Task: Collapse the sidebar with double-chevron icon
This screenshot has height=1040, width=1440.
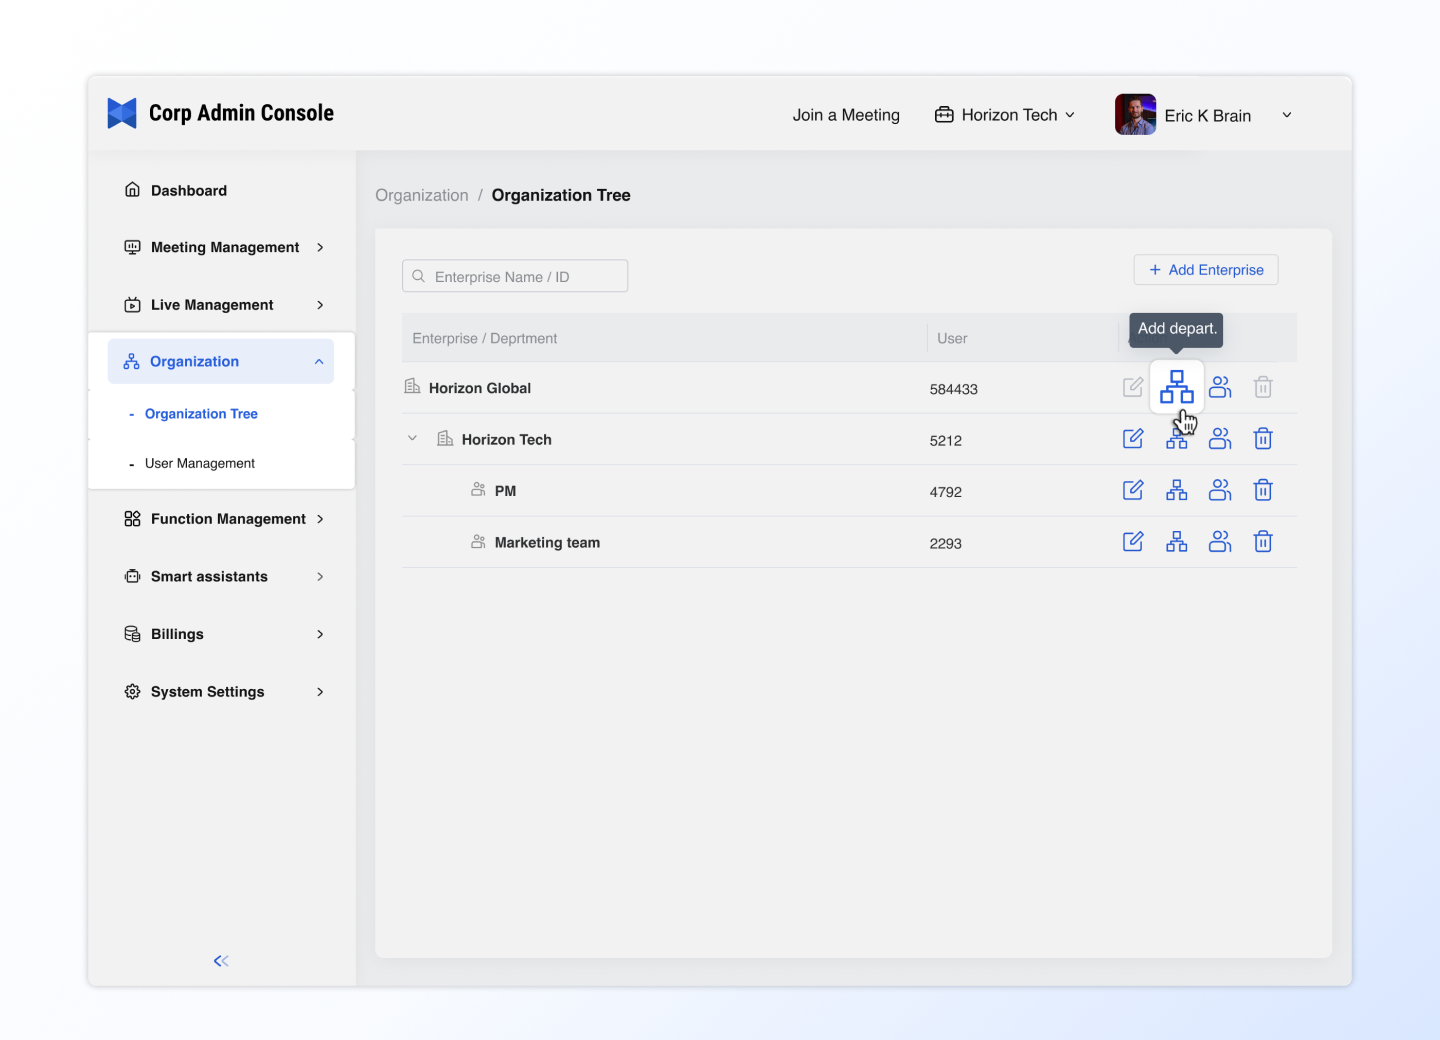Action: [x=221, y=961]
